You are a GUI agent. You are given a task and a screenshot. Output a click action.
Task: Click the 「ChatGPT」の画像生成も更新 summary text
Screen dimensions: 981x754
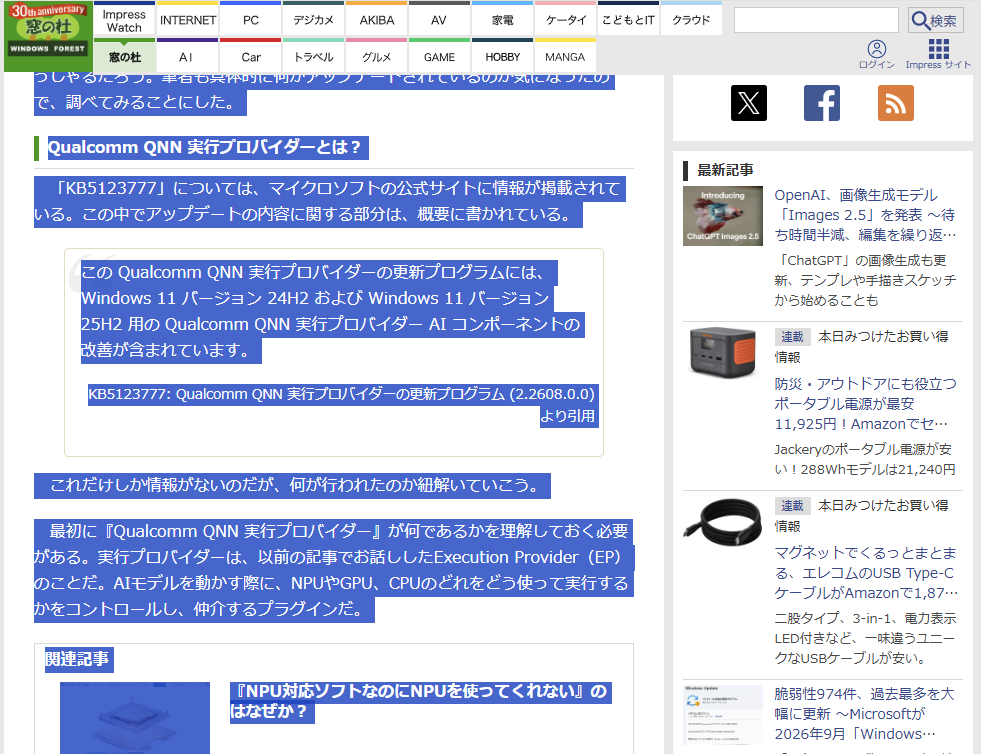point(865,280)
